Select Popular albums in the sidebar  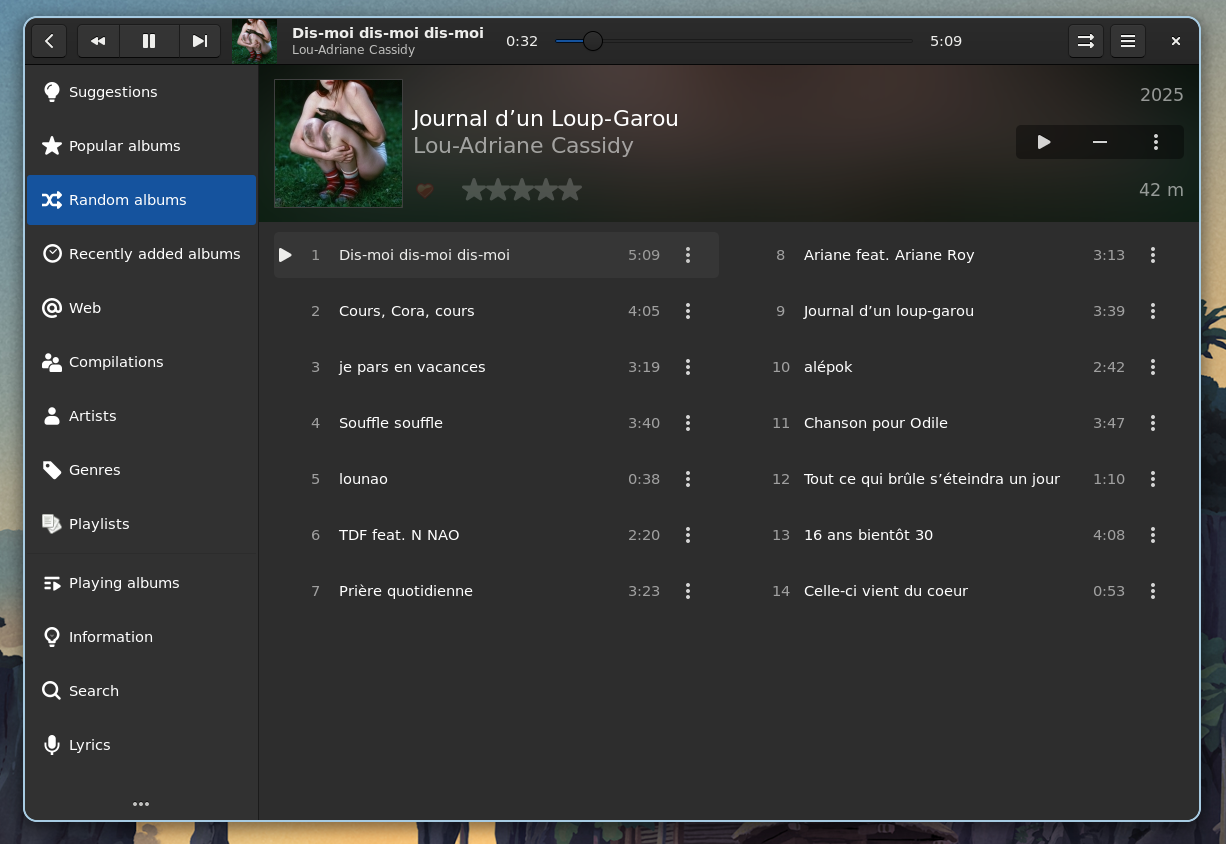click(124, 145)
